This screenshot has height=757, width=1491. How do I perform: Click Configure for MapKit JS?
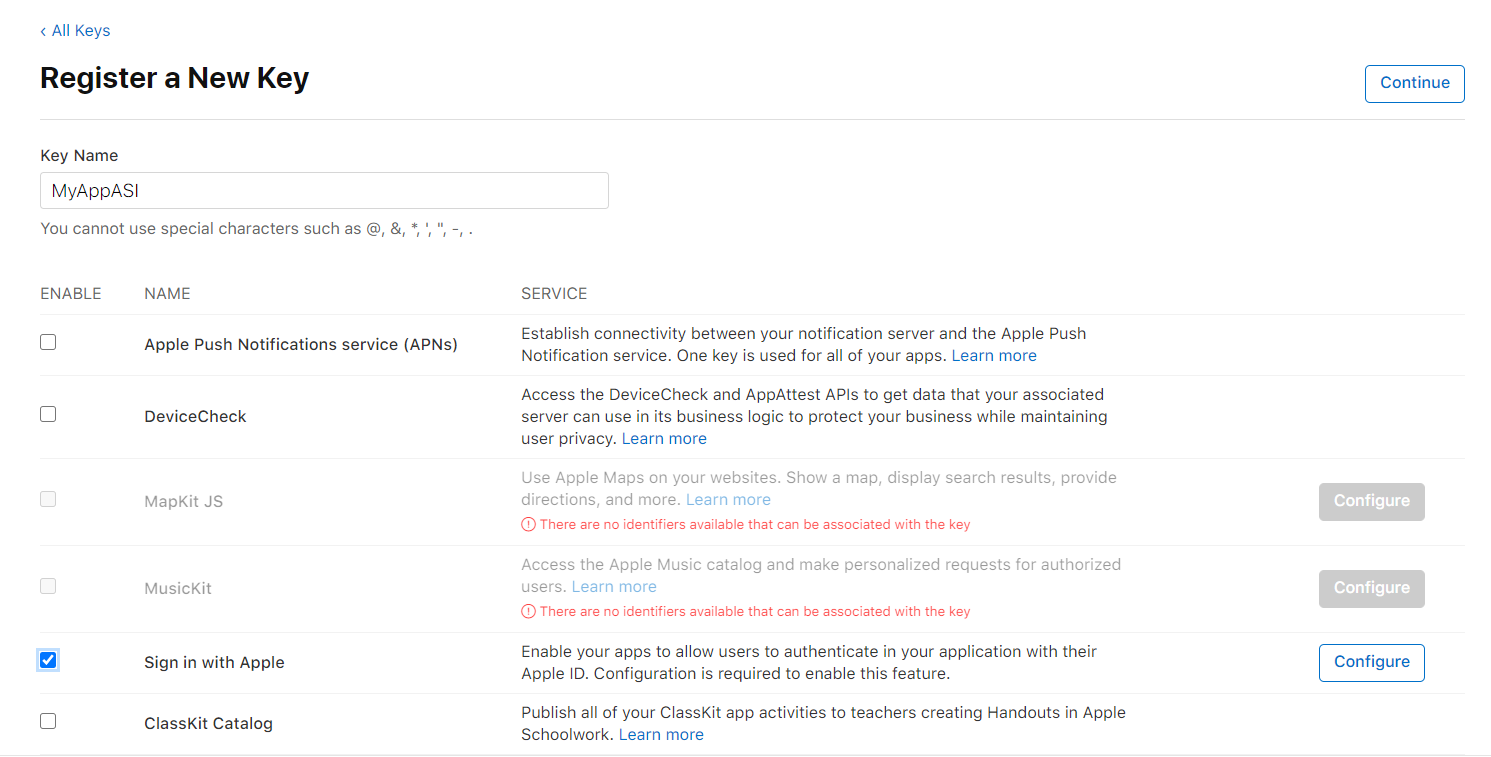[1371, 501]
